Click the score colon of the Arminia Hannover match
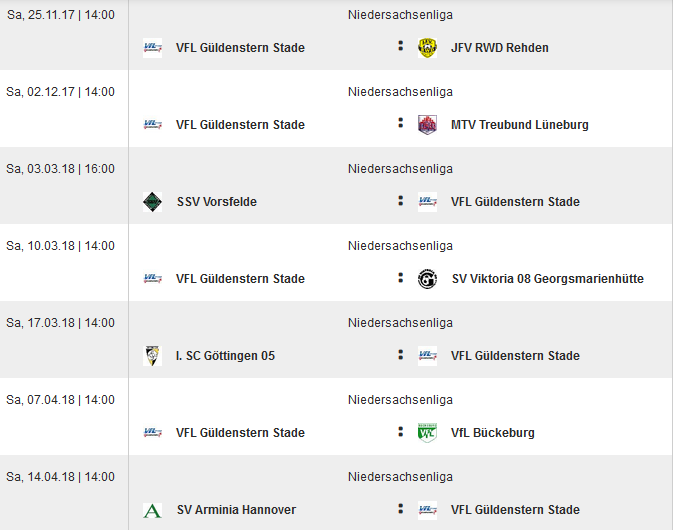 (400, 508)
